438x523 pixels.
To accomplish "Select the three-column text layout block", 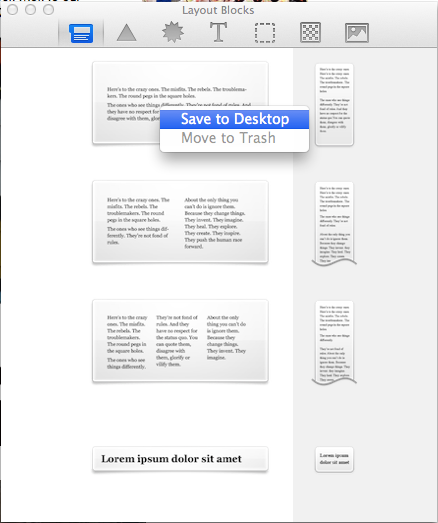I will click(x=180, y=341).
